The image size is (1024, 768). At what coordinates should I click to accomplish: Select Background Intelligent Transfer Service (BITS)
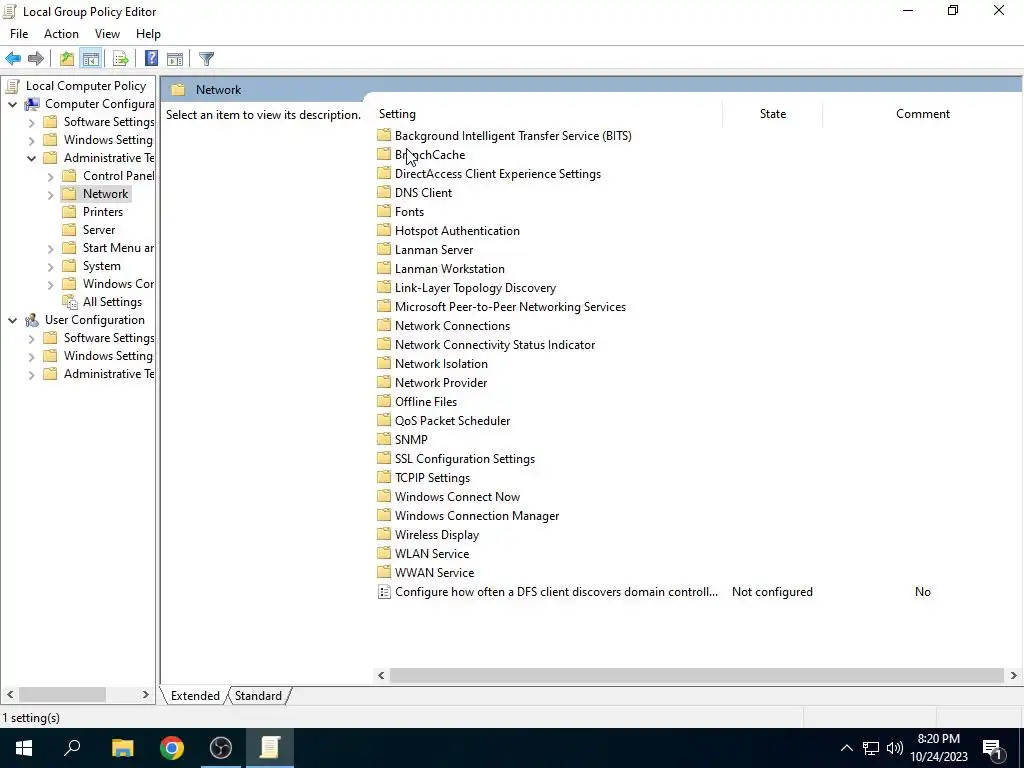tap(513, 136)
